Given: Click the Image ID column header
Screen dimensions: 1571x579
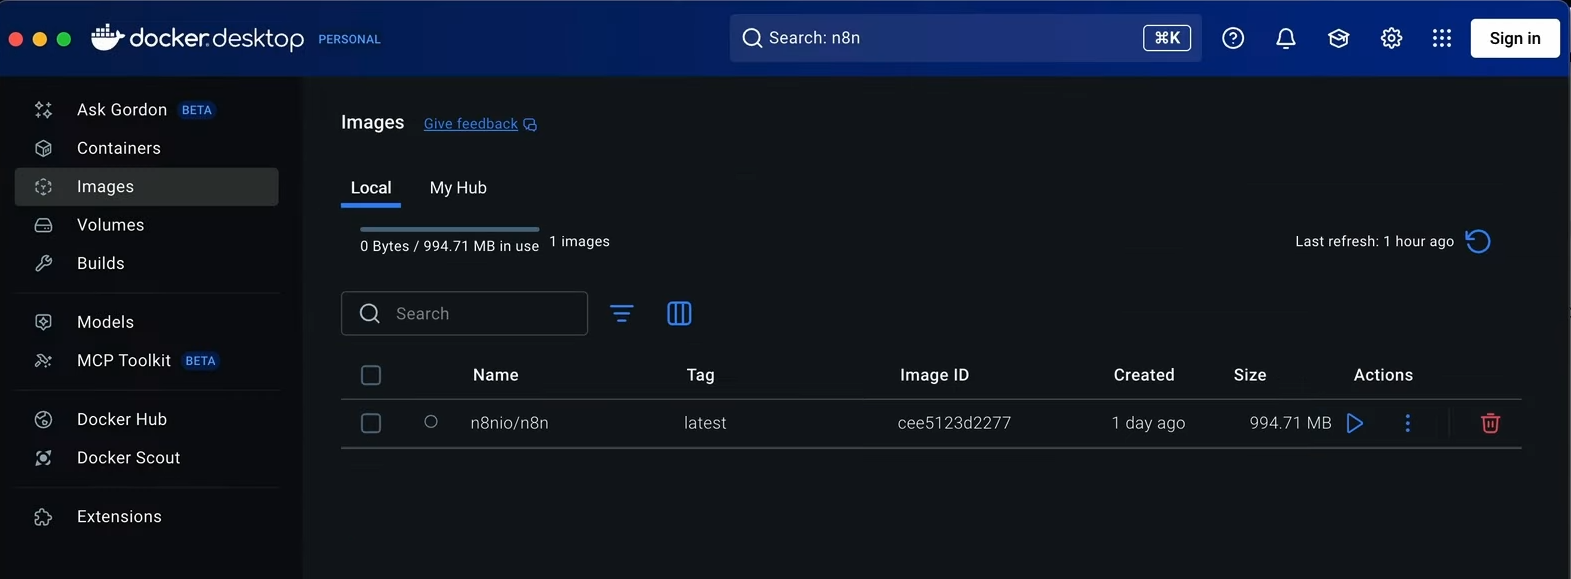Looking at the screenshot, I should [934, 375].
